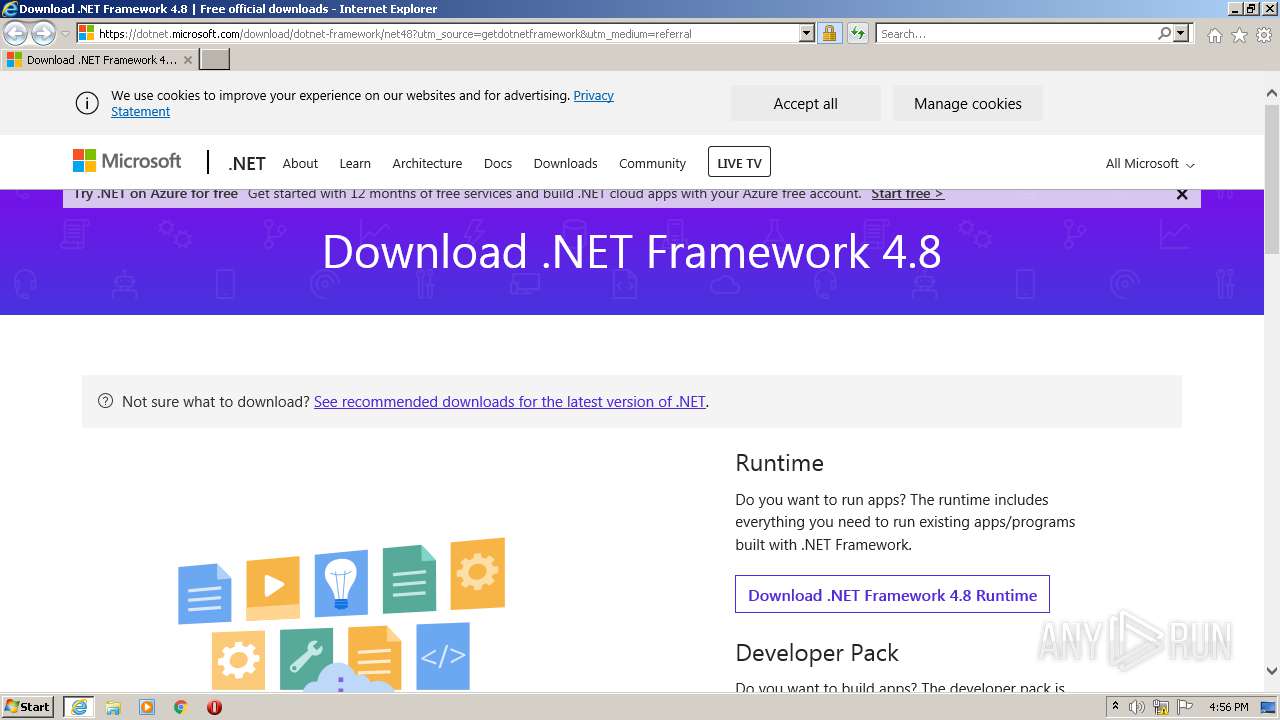
Task: Open a new blank tab
Action: (x=215, y=59)
